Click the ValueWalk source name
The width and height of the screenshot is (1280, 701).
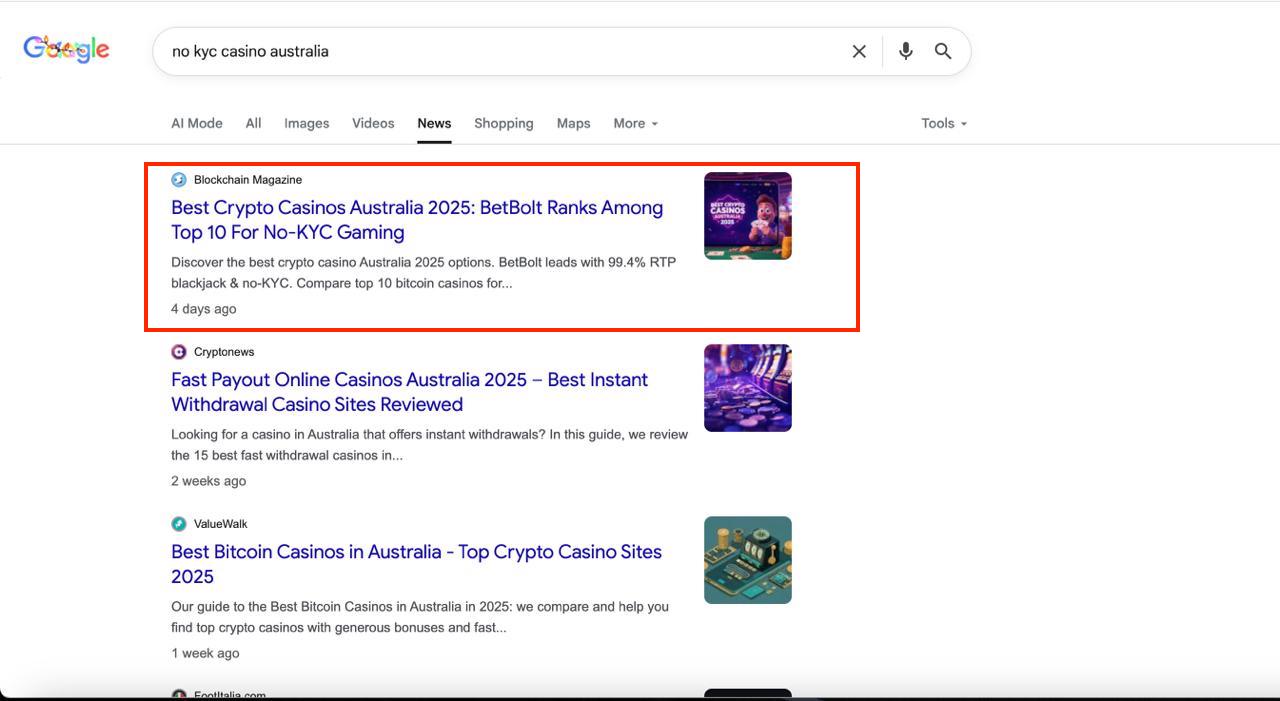pos(221,524)
